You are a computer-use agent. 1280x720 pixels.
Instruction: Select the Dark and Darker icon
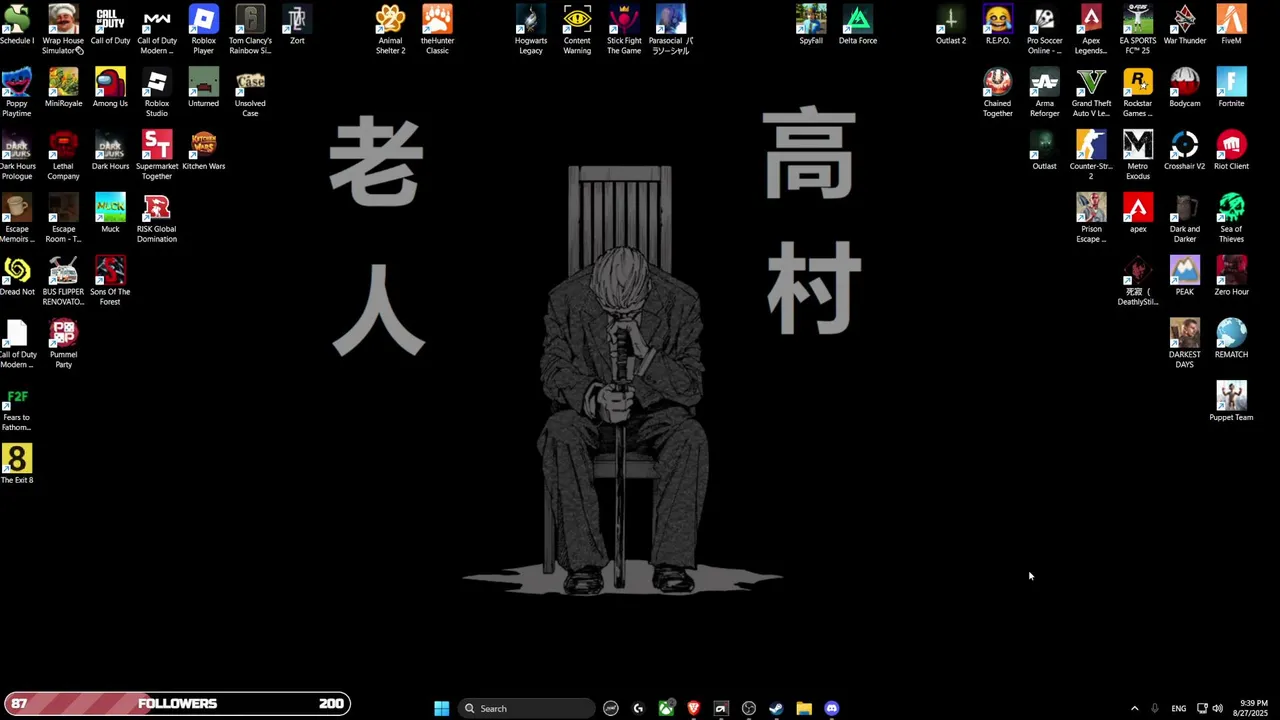[x=1185, y=219]
